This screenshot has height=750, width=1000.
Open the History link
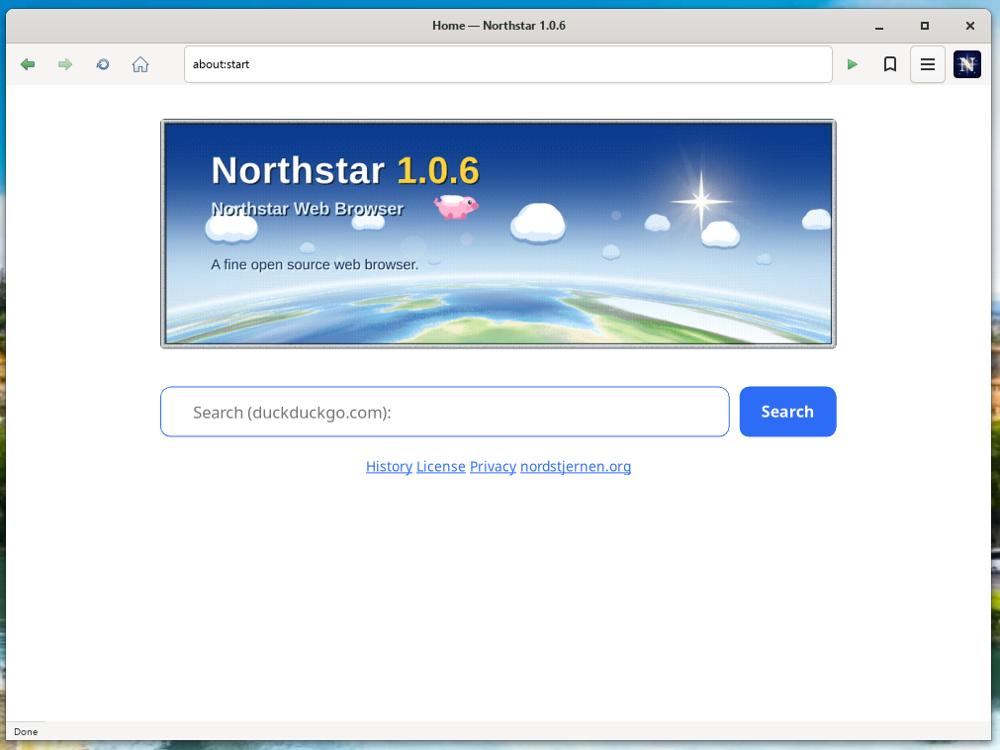pos(389,466)
